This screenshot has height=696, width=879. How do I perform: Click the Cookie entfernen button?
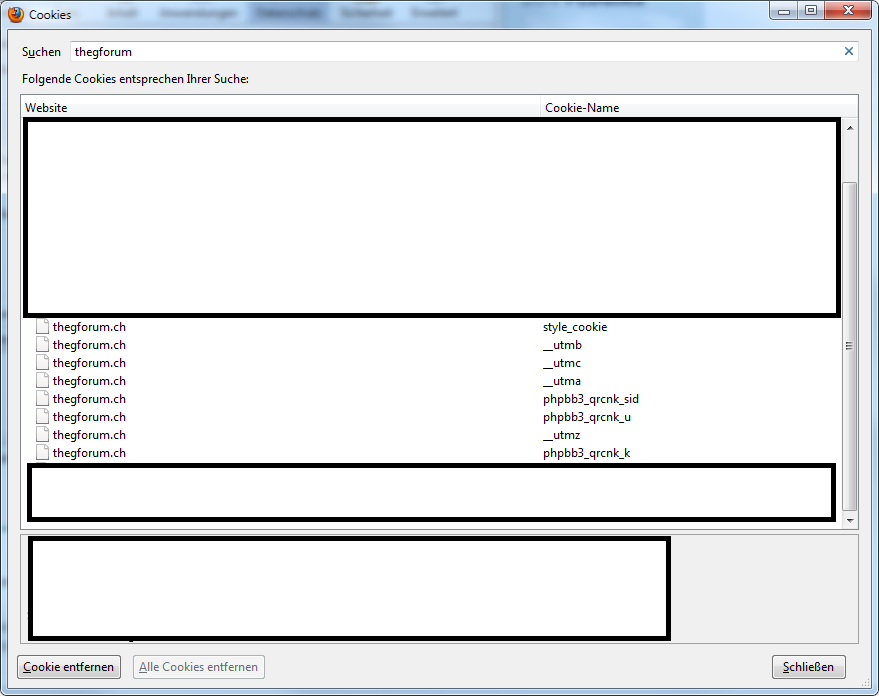click(69, 667)
